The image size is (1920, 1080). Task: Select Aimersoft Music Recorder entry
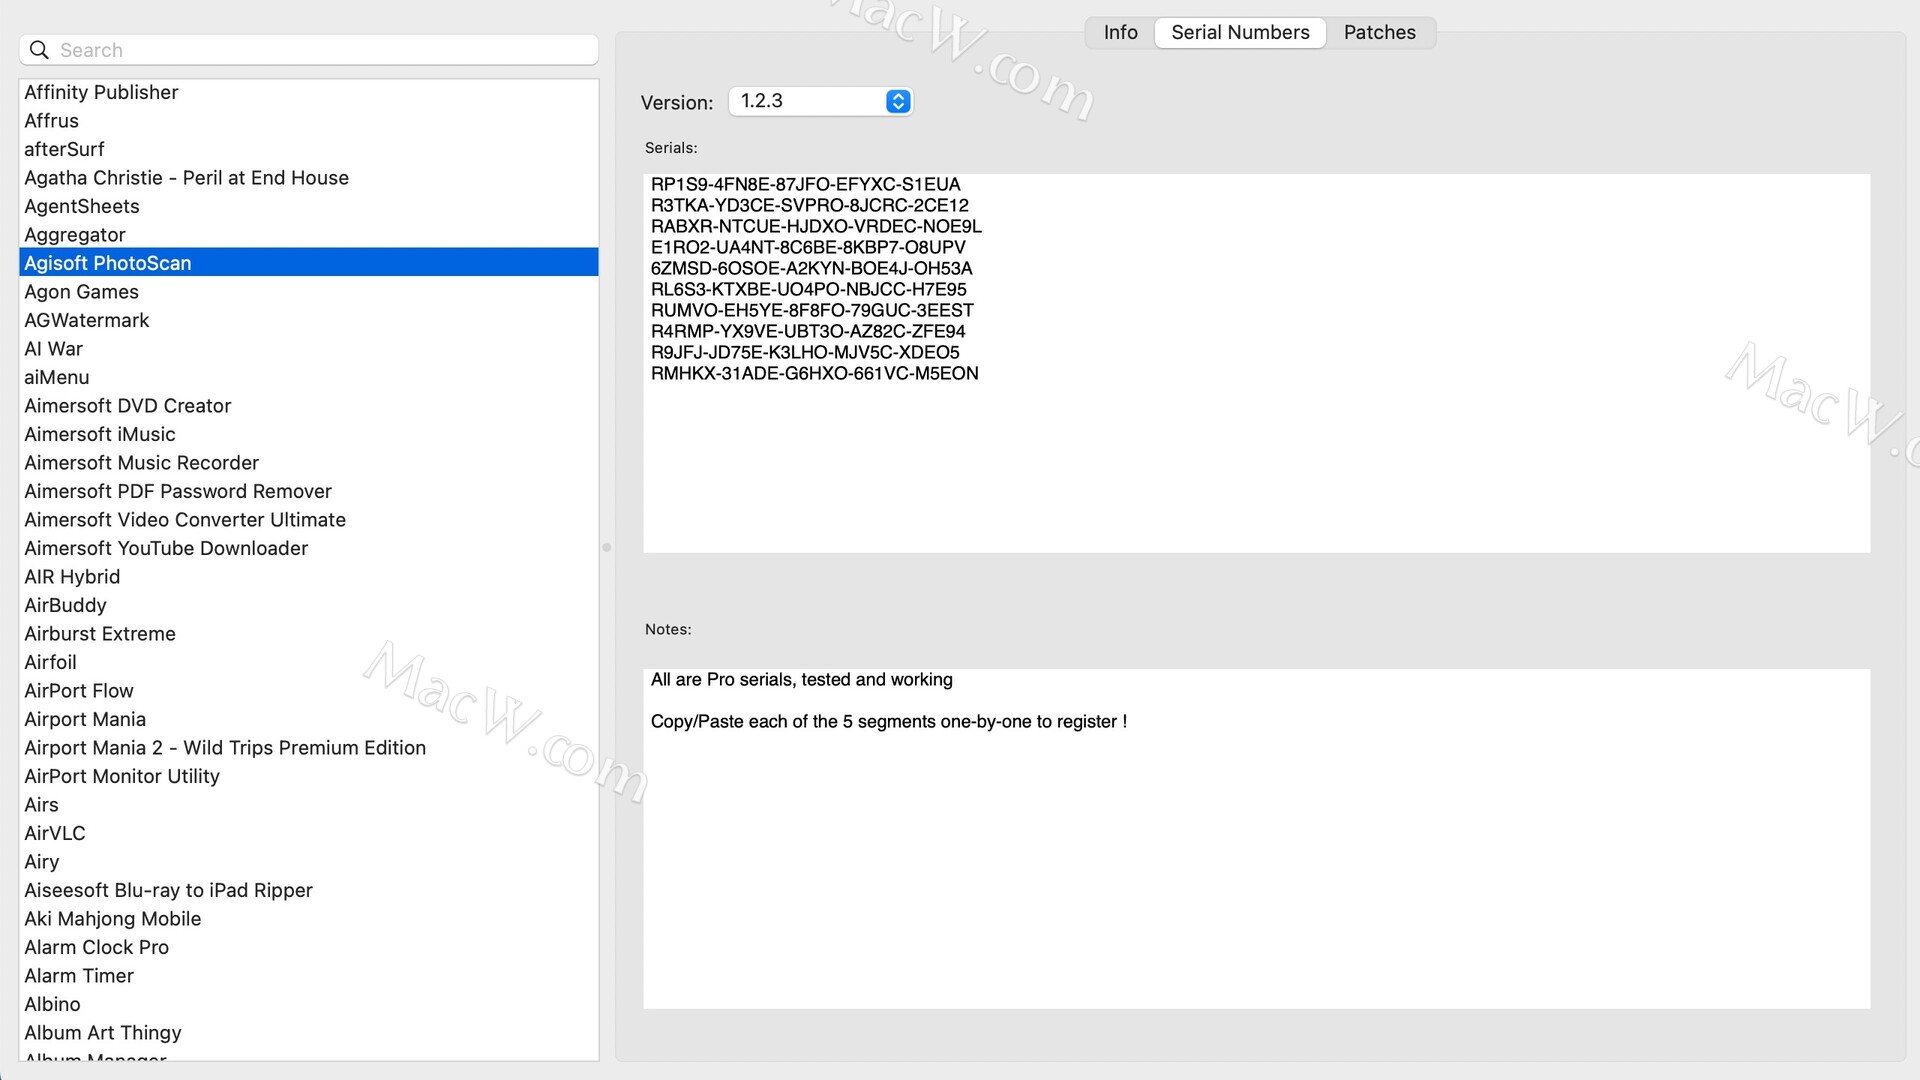pos(309,463)
